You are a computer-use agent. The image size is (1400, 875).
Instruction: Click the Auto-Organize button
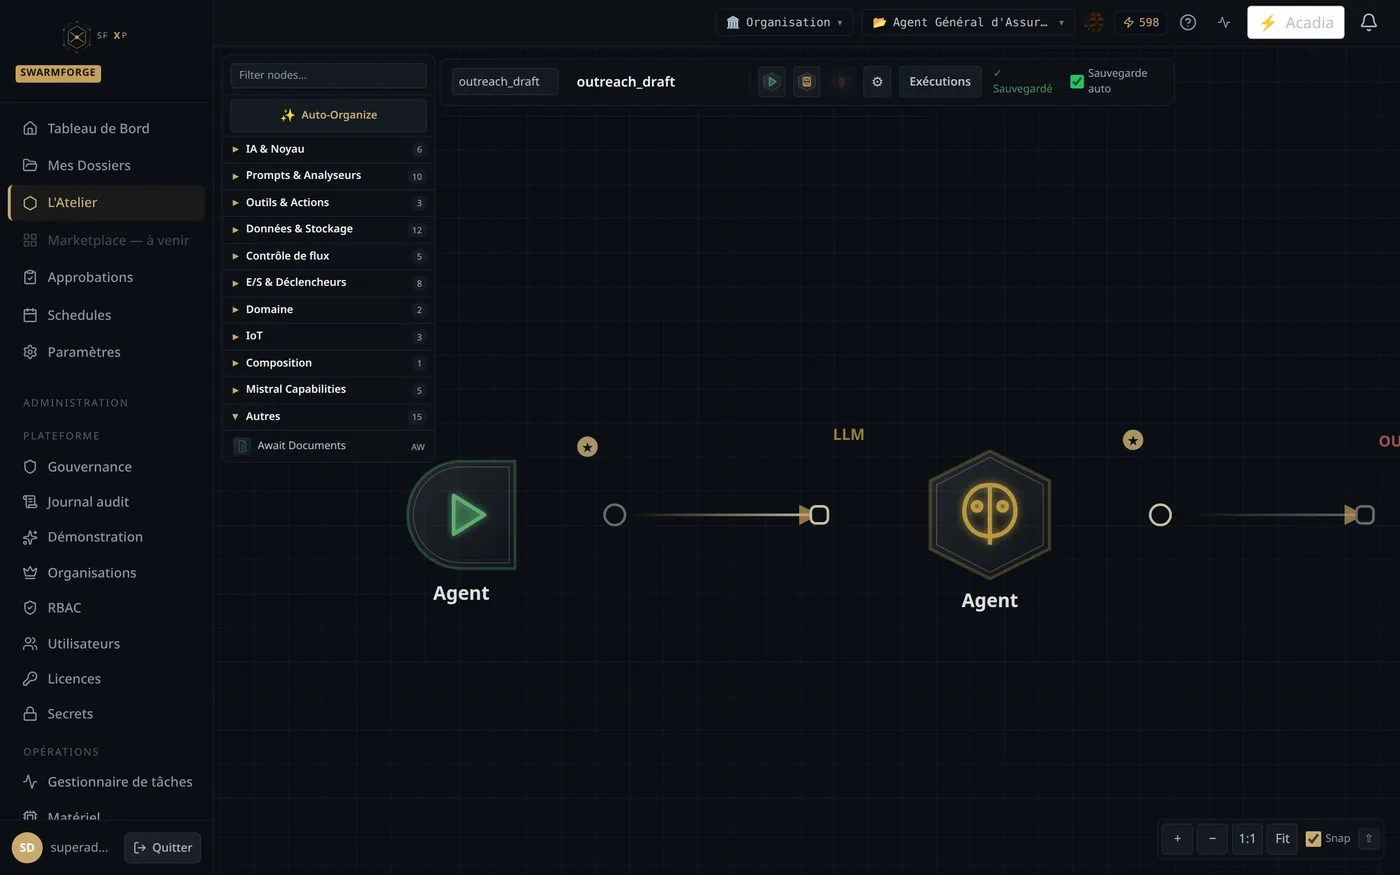328,115
